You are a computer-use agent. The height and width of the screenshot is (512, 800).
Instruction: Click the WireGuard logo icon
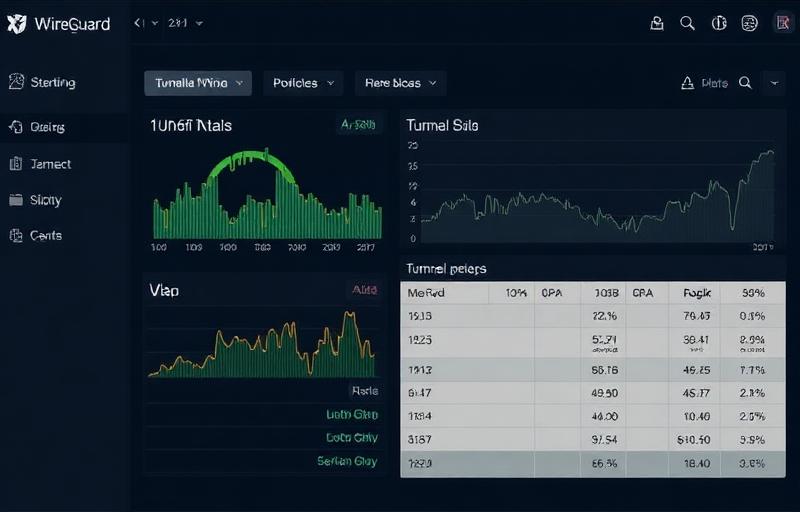point(16,23)
